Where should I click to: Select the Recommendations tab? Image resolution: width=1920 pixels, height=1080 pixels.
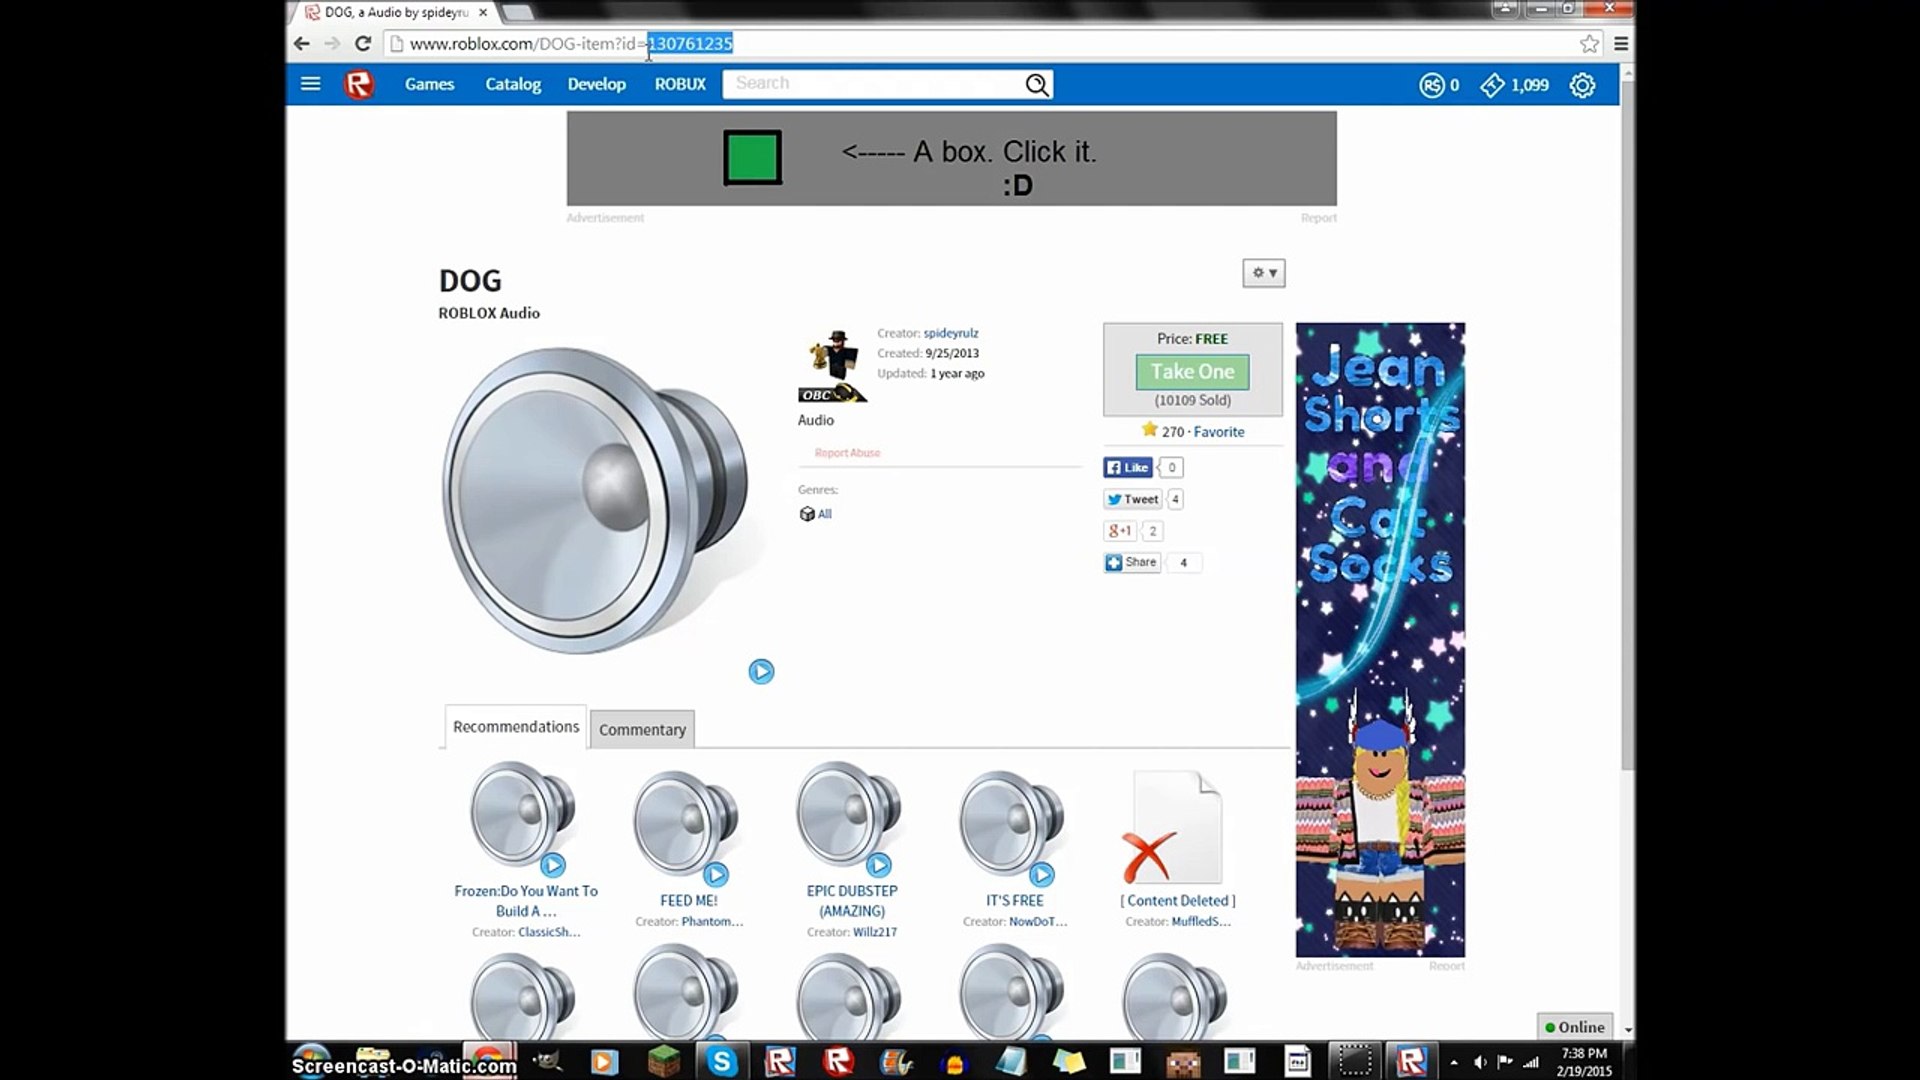(x=516, y=725)
